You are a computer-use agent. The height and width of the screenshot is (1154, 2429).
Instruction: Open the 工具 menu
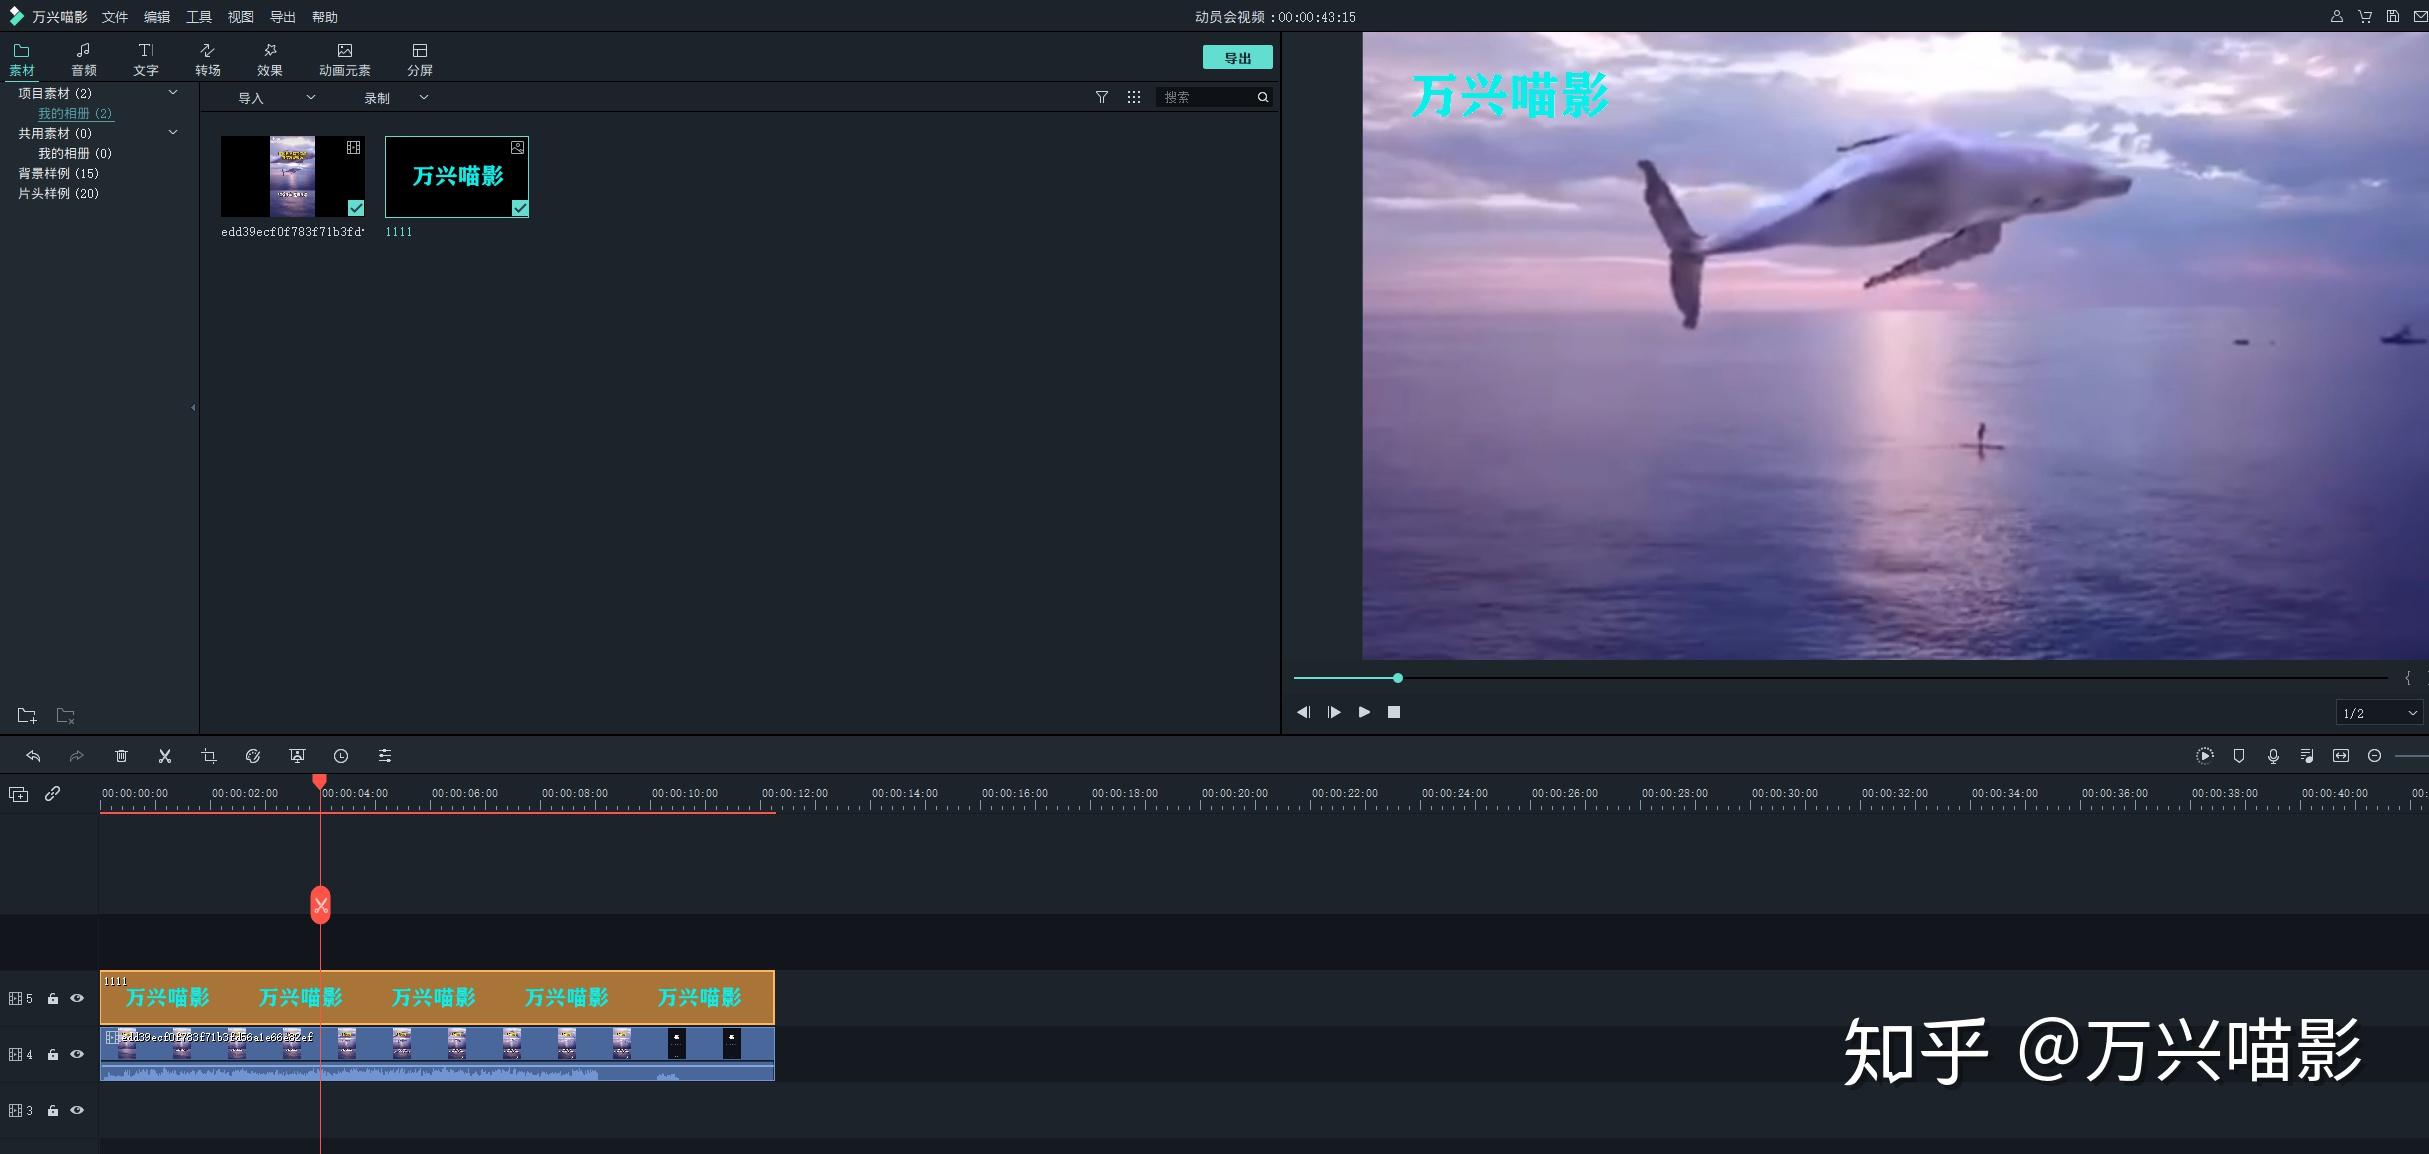tap(198, 17)
